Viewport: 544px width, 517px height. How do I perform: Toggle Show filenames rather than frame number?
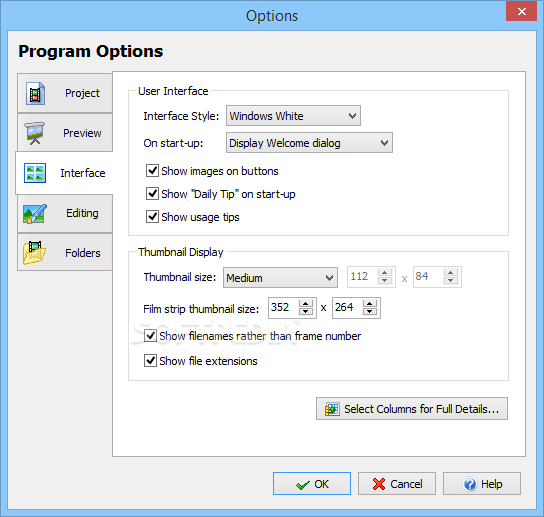(150, 336)
